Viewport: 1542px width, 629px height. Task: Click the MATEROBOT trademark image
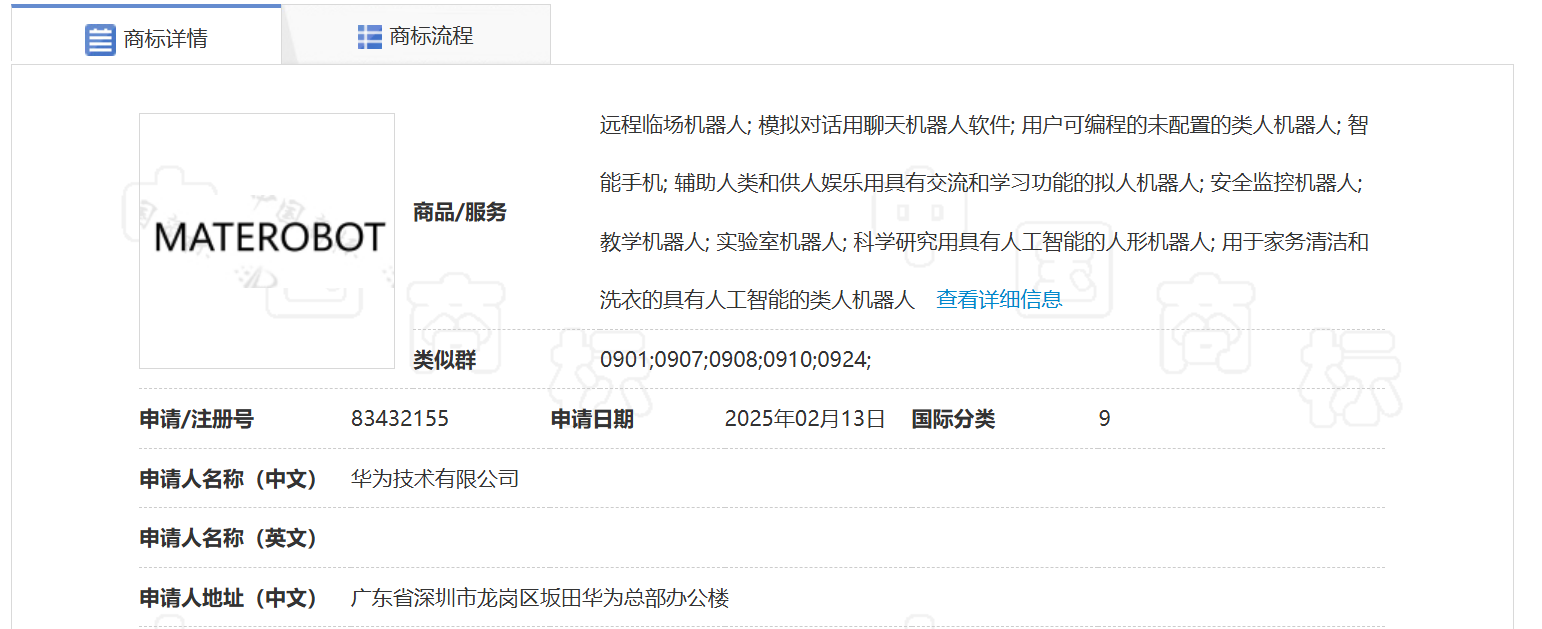pyautogui.click(x=267, y=241)
